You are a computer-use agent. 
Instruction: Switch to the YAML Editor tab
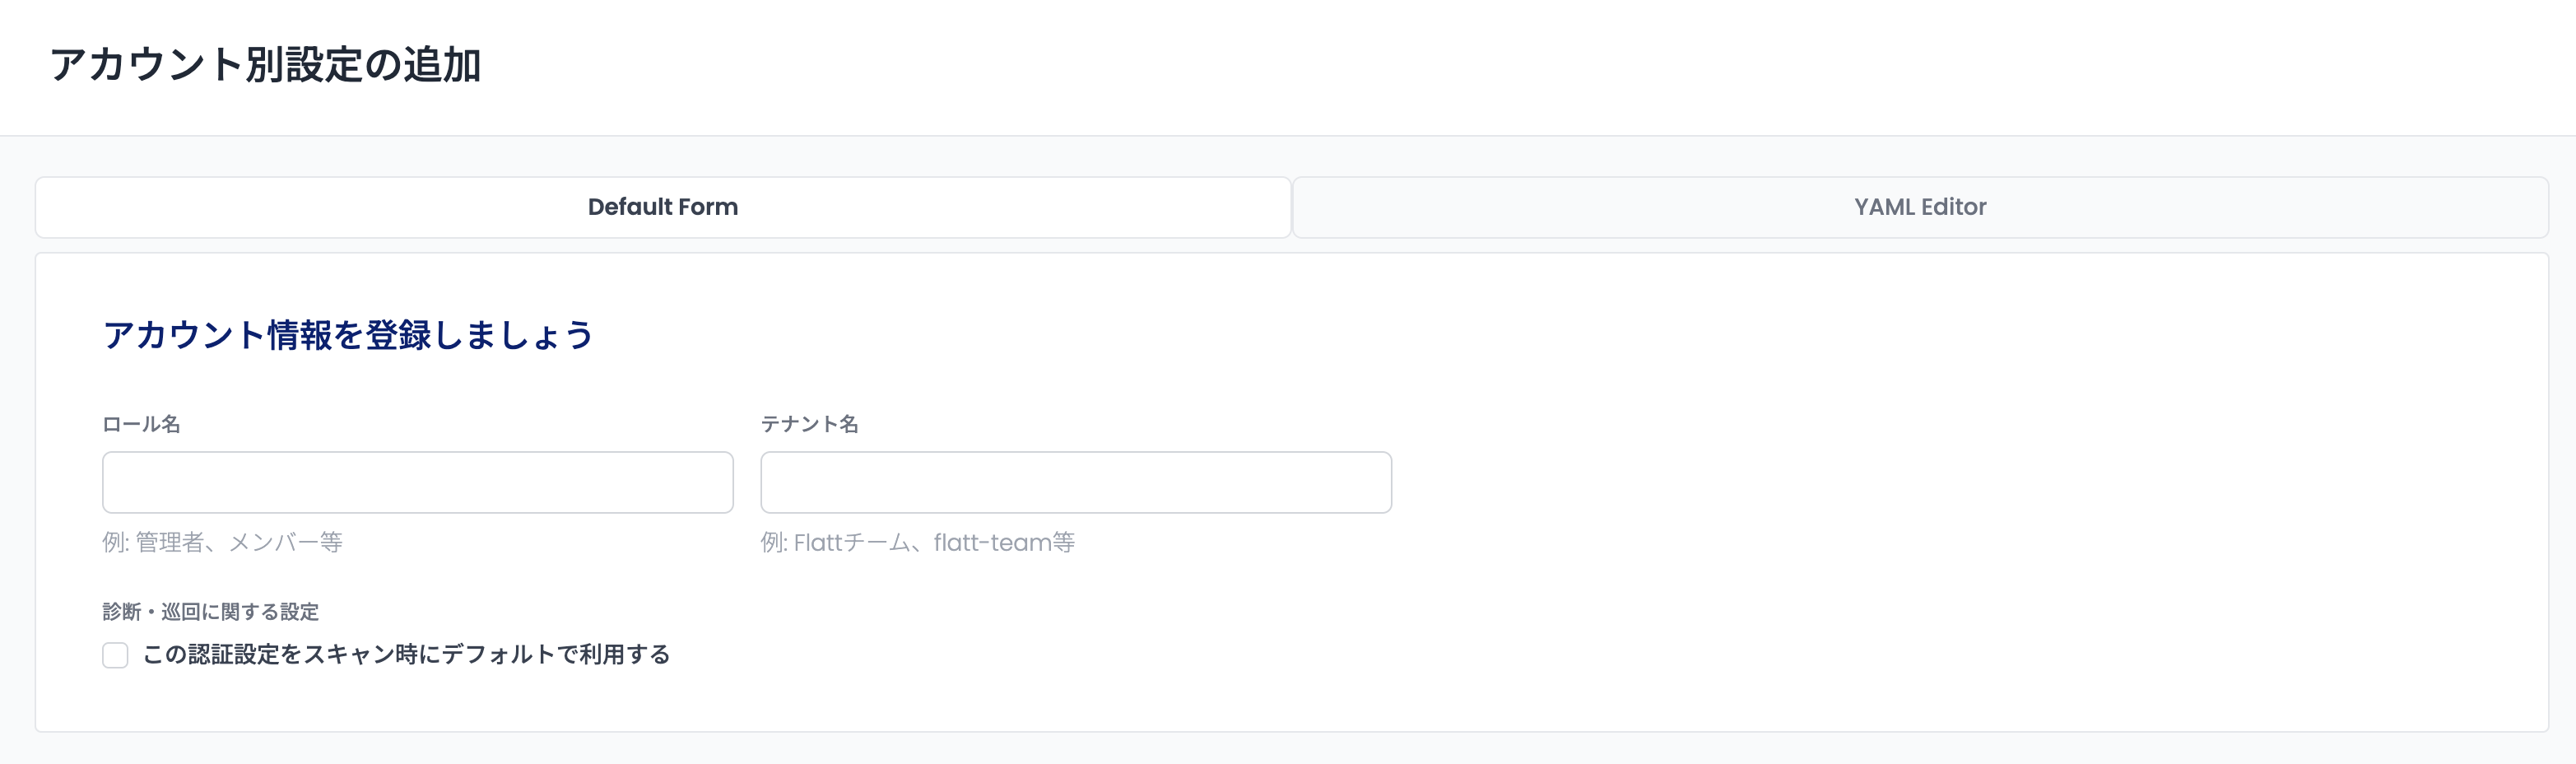(x=1920, y=207)
